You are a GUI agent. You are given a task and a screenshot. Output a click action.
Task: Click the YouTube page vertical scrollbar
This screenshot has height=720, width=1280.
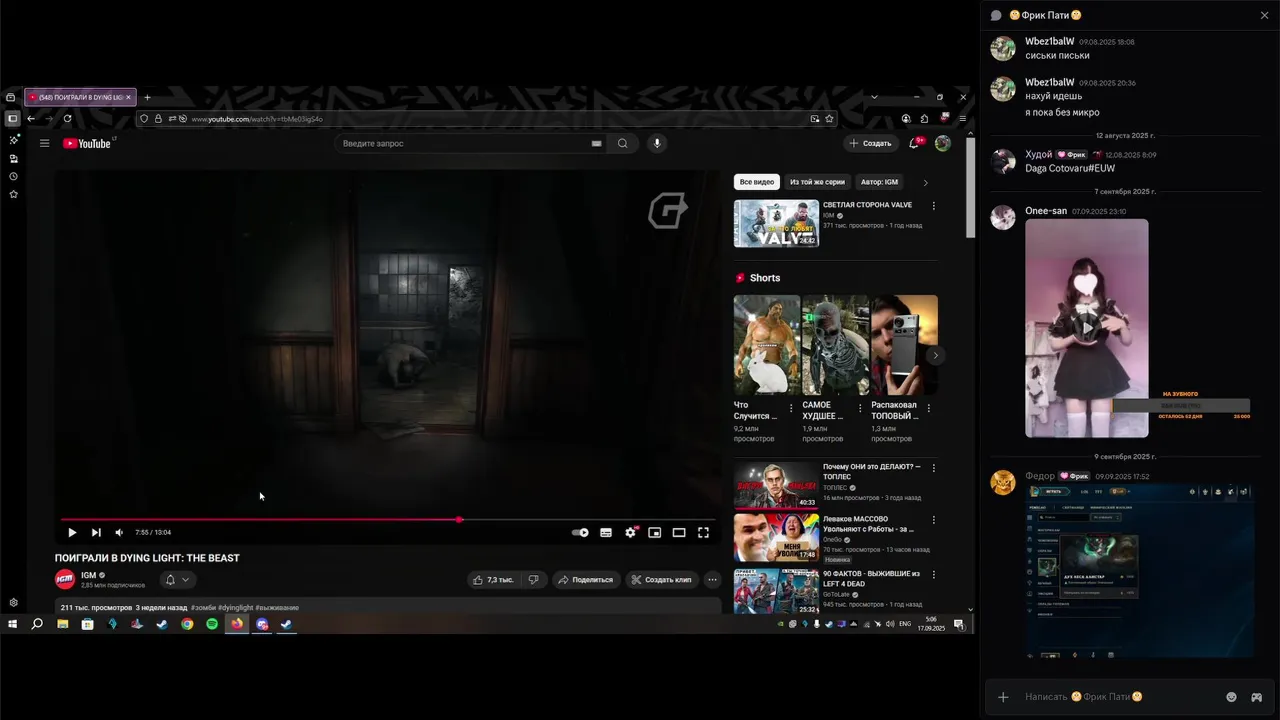coord(970,188)
